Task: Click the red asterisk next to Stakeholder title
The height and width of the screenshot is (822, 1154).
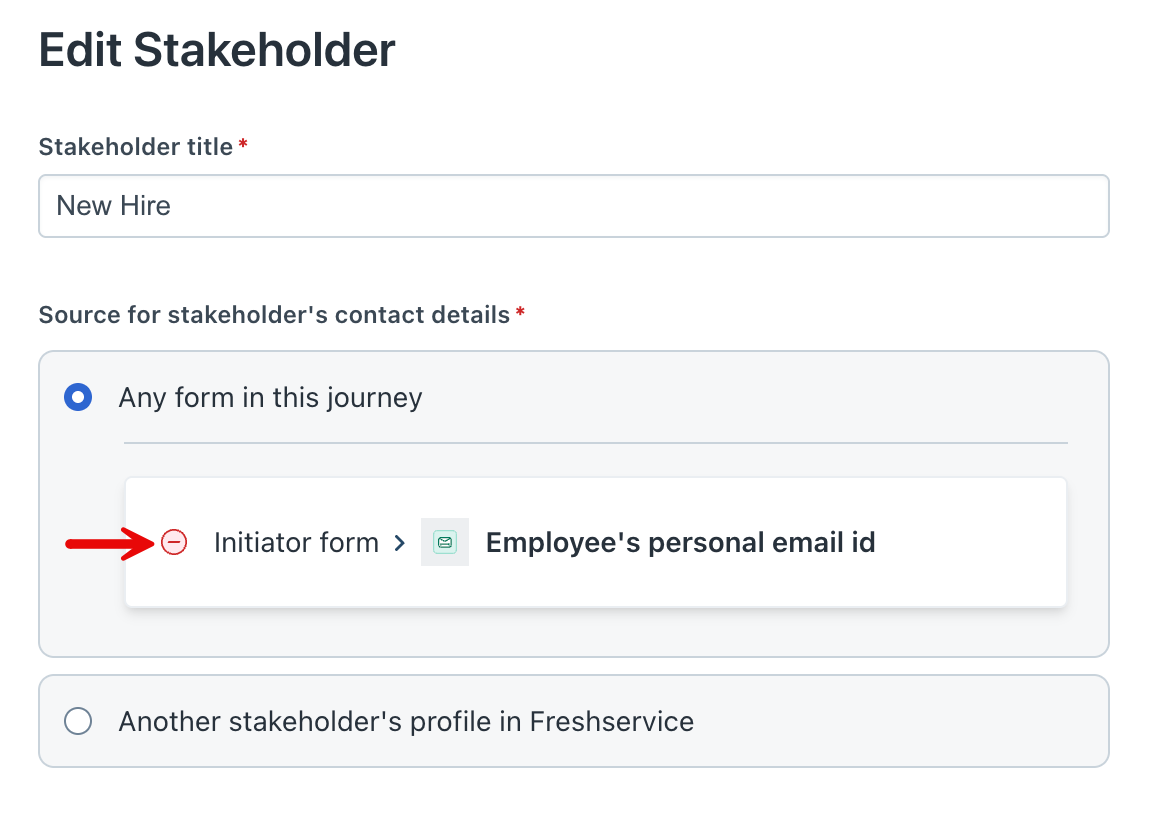Action: coord(243,146)
